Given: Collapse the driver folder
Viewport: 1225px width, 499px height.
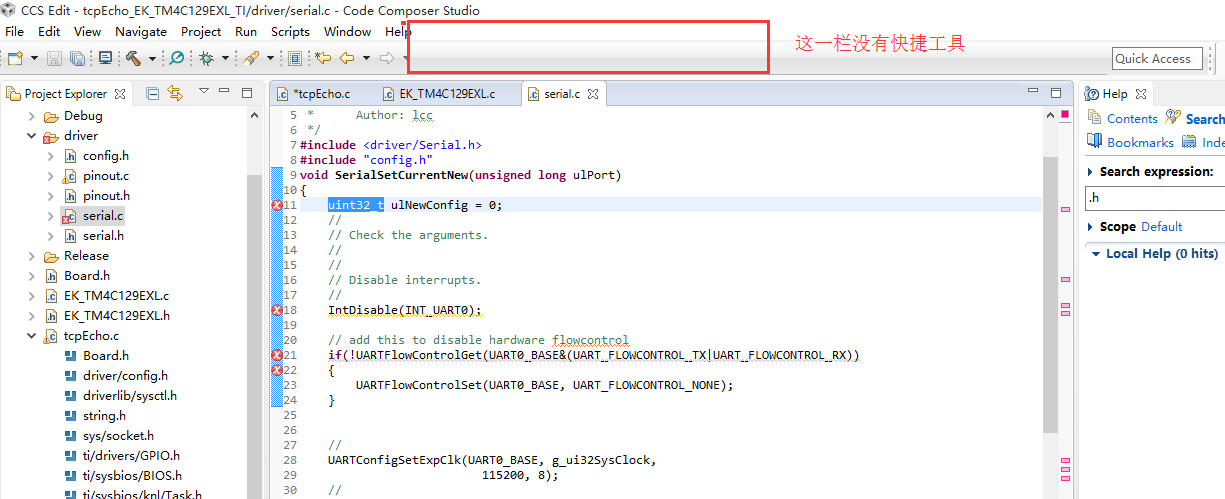Looking at the screenshot, I should pyautogui.click(x=31, y=136).
